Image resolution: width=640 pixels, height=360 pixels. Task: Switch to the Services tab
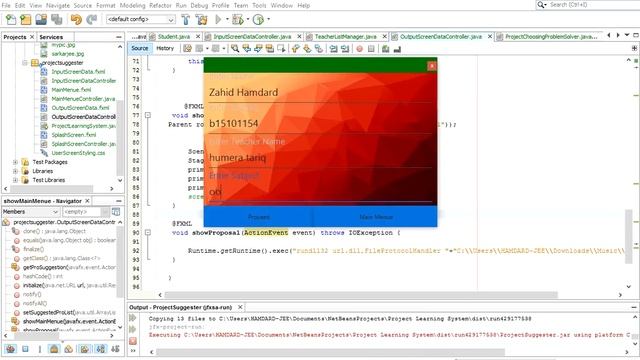51,37
